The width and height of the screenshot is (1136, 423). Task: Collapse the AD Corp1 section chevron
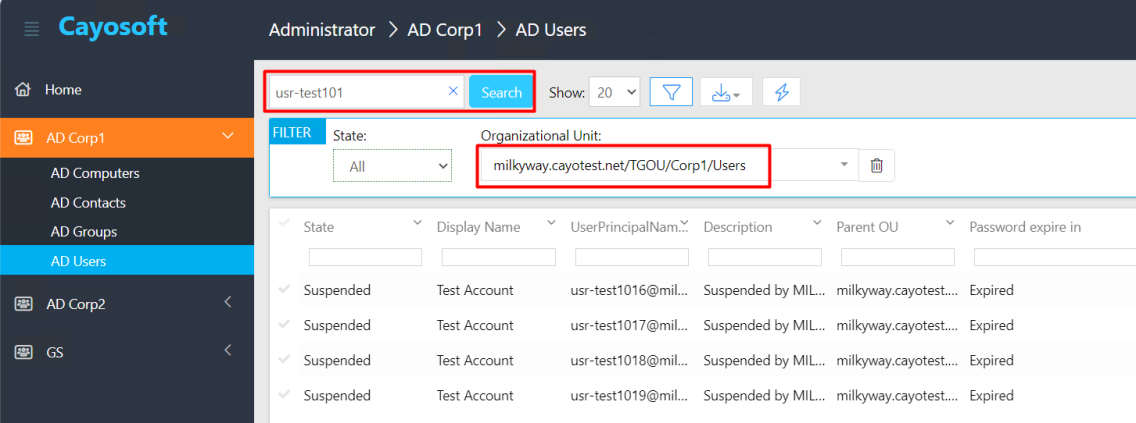tap(228, 135)
